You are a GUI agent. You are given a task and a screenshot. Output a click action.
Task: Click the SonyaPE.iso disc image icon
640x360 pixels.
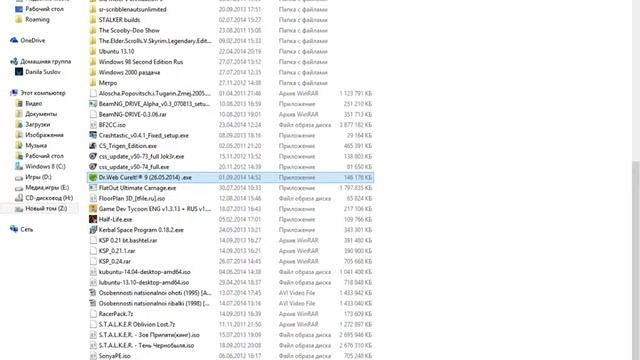coord(93,356)
